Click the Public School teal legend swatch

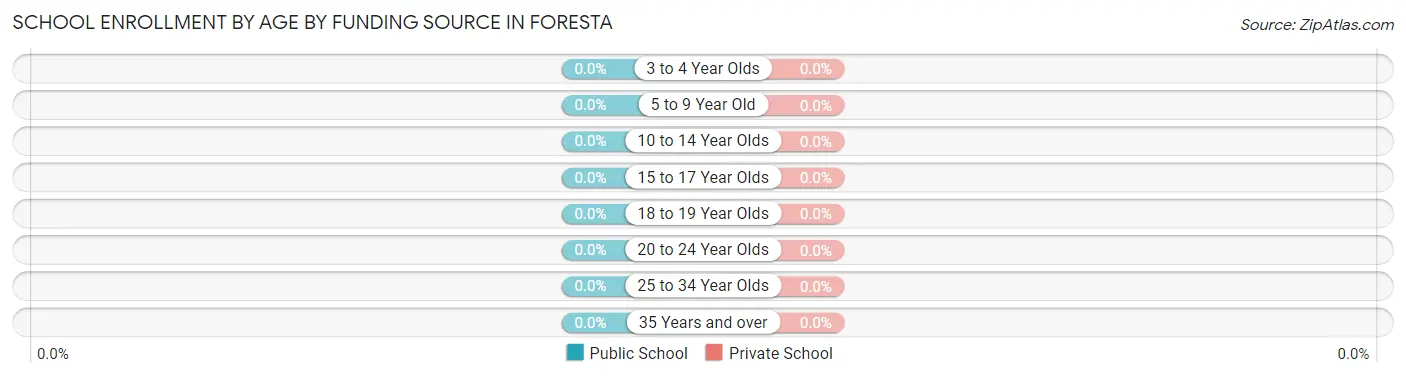tap(575, 353)
